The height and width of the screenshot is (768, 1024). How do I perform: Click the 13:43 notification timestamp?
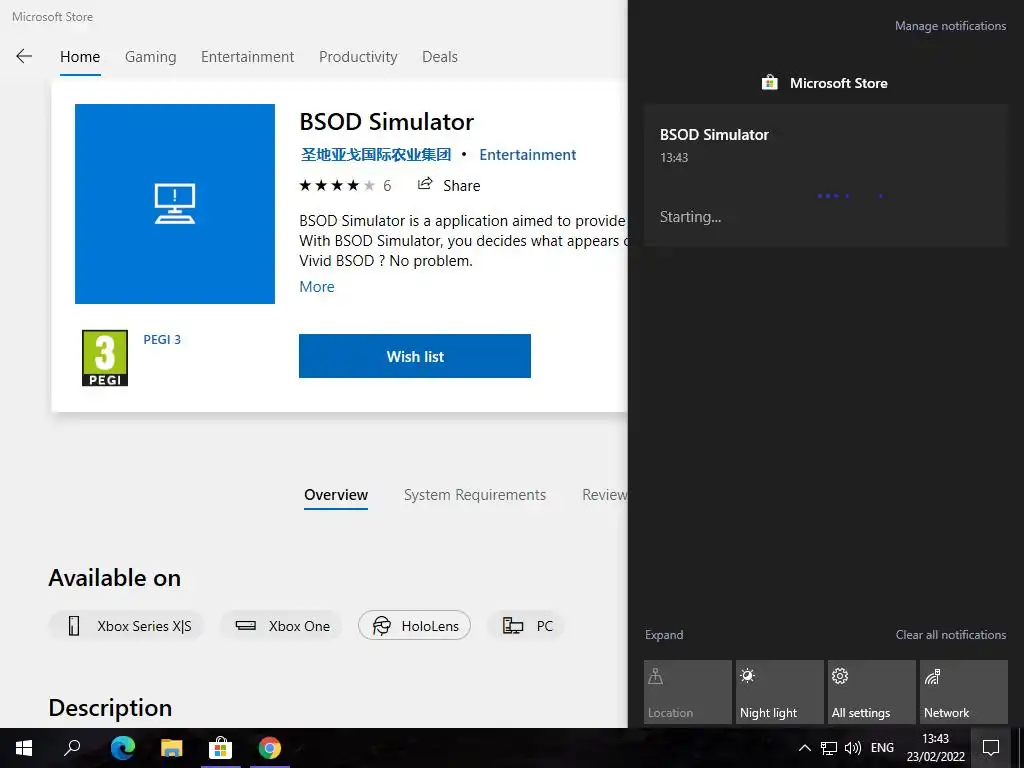(674, 157)
